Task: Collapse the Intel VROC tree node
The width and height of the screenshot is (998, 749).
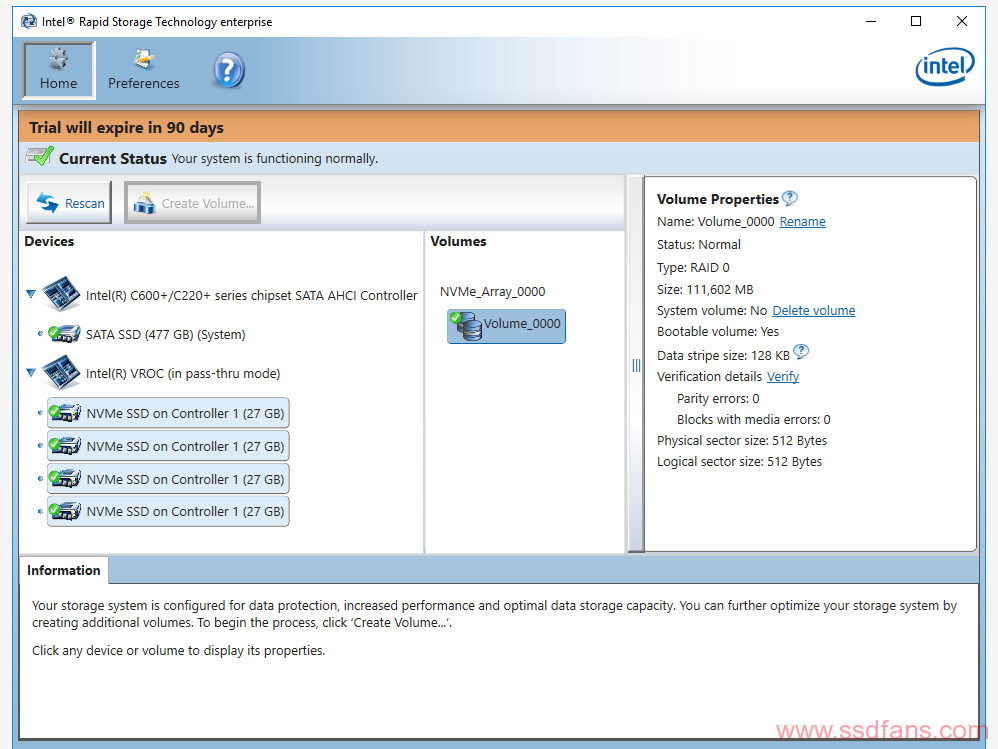Action: pyautogui.click(x=31, y=372)
